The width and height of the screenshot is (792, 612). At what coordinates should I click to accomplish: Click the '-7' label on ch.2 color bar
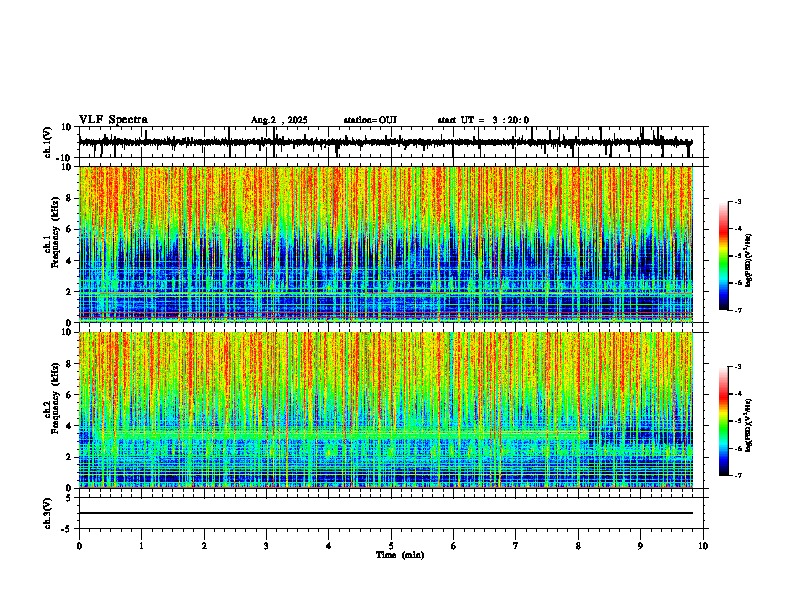[738, 475]
